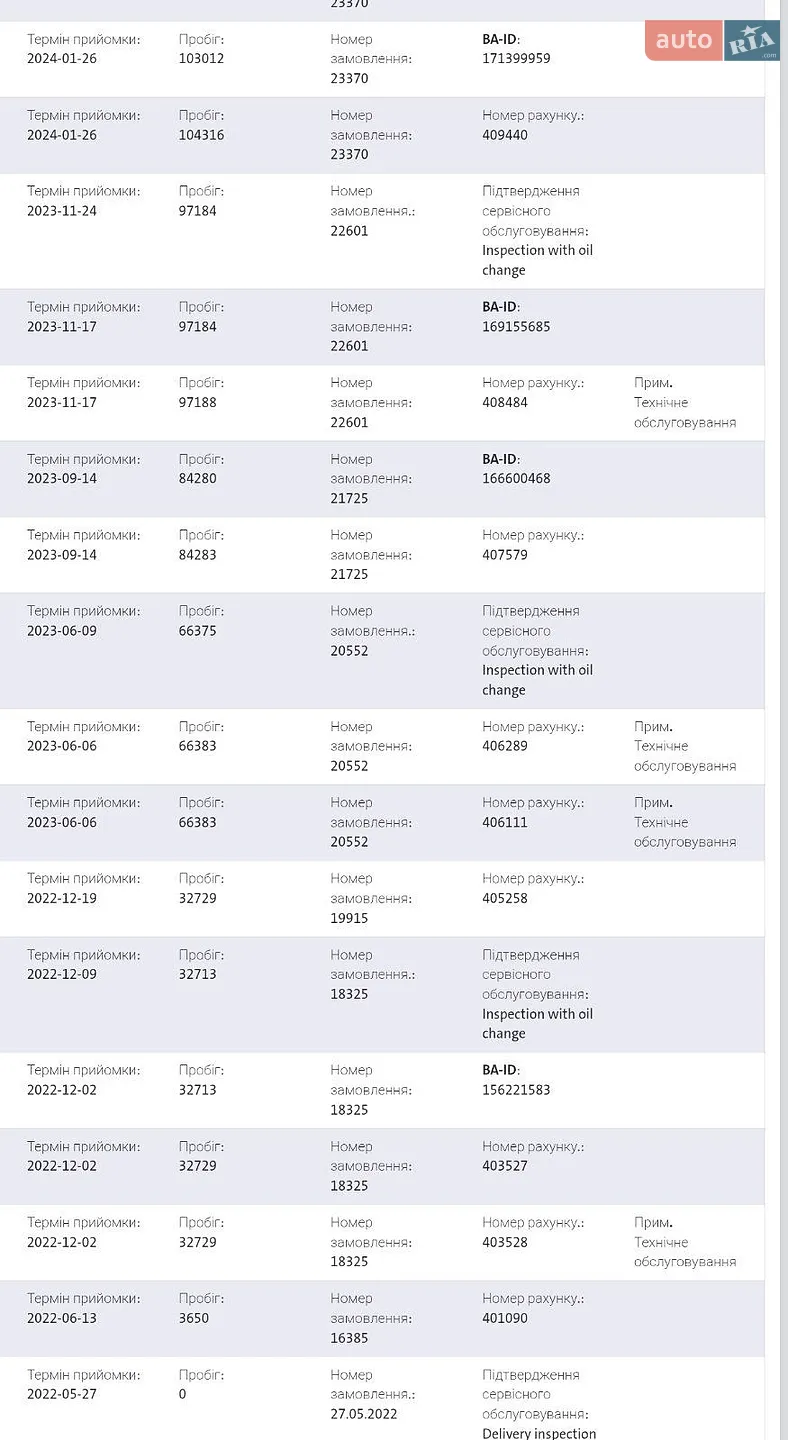Select BA-ID value 171399959
Viewport: 788px width, 1440px height.
516,59
